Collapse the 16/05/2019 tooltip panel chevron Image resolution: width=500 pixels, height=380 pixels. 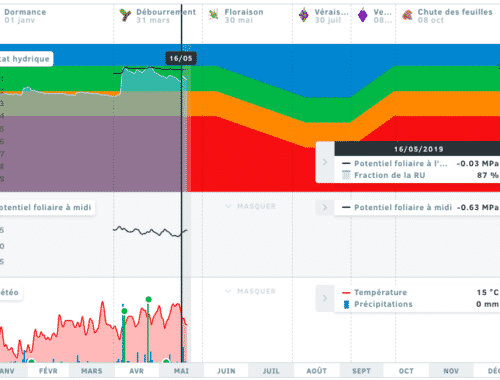pos(325,162)
